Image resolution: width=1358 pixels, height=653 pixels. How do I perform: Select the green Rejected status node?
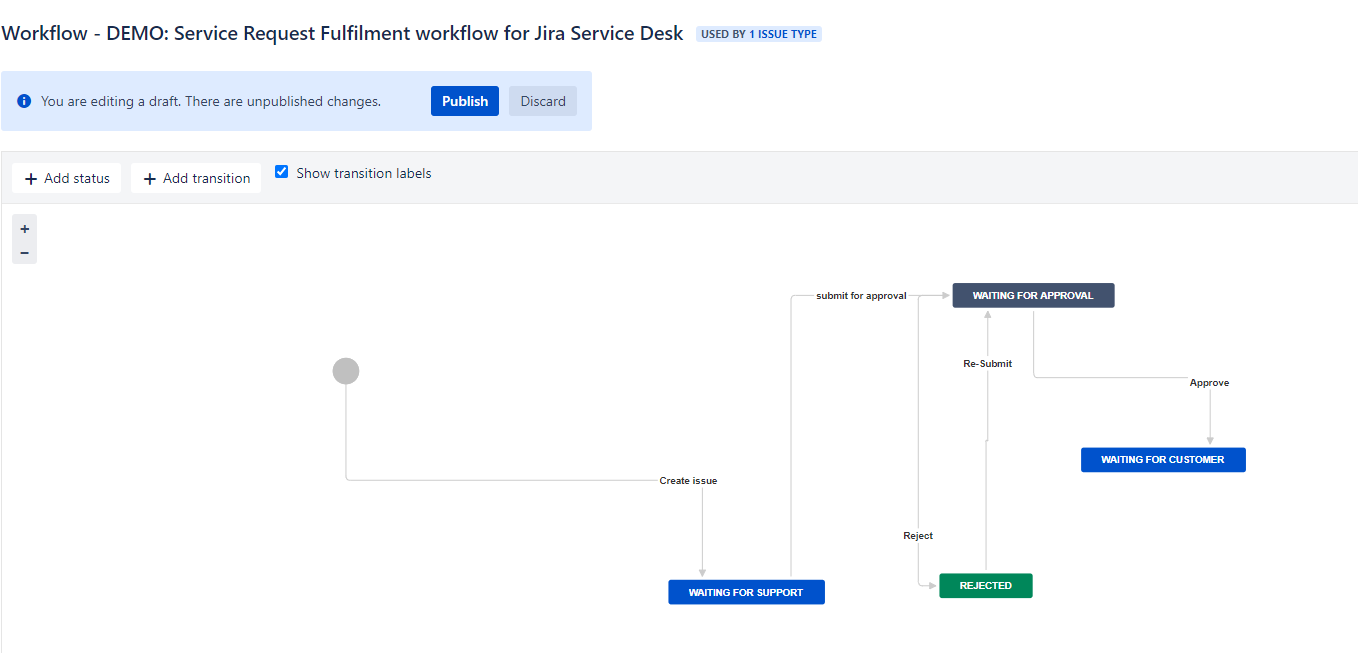click(985, 586)
